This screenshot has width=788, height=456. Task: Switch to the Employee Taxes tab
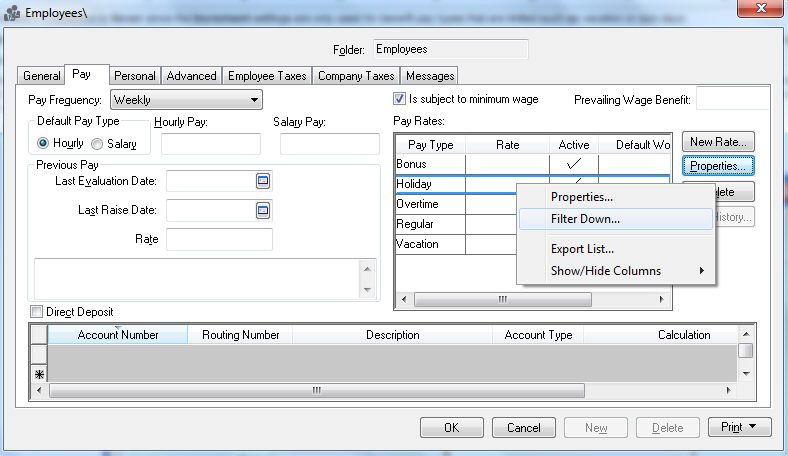tap(267, 76)
